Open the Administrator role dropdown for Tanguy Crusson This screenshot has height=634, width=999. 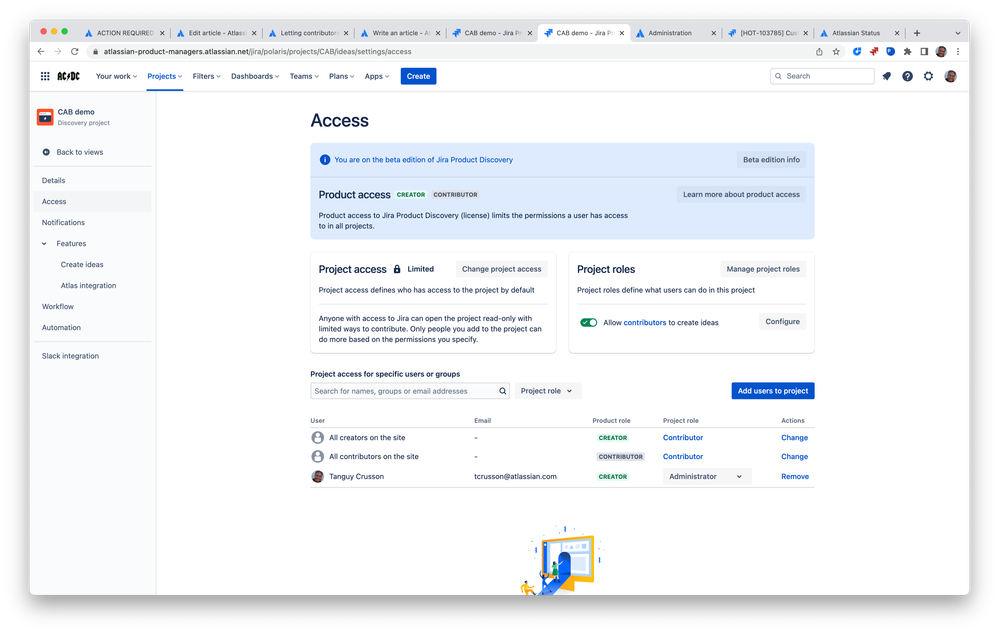[x=707, y=477]
